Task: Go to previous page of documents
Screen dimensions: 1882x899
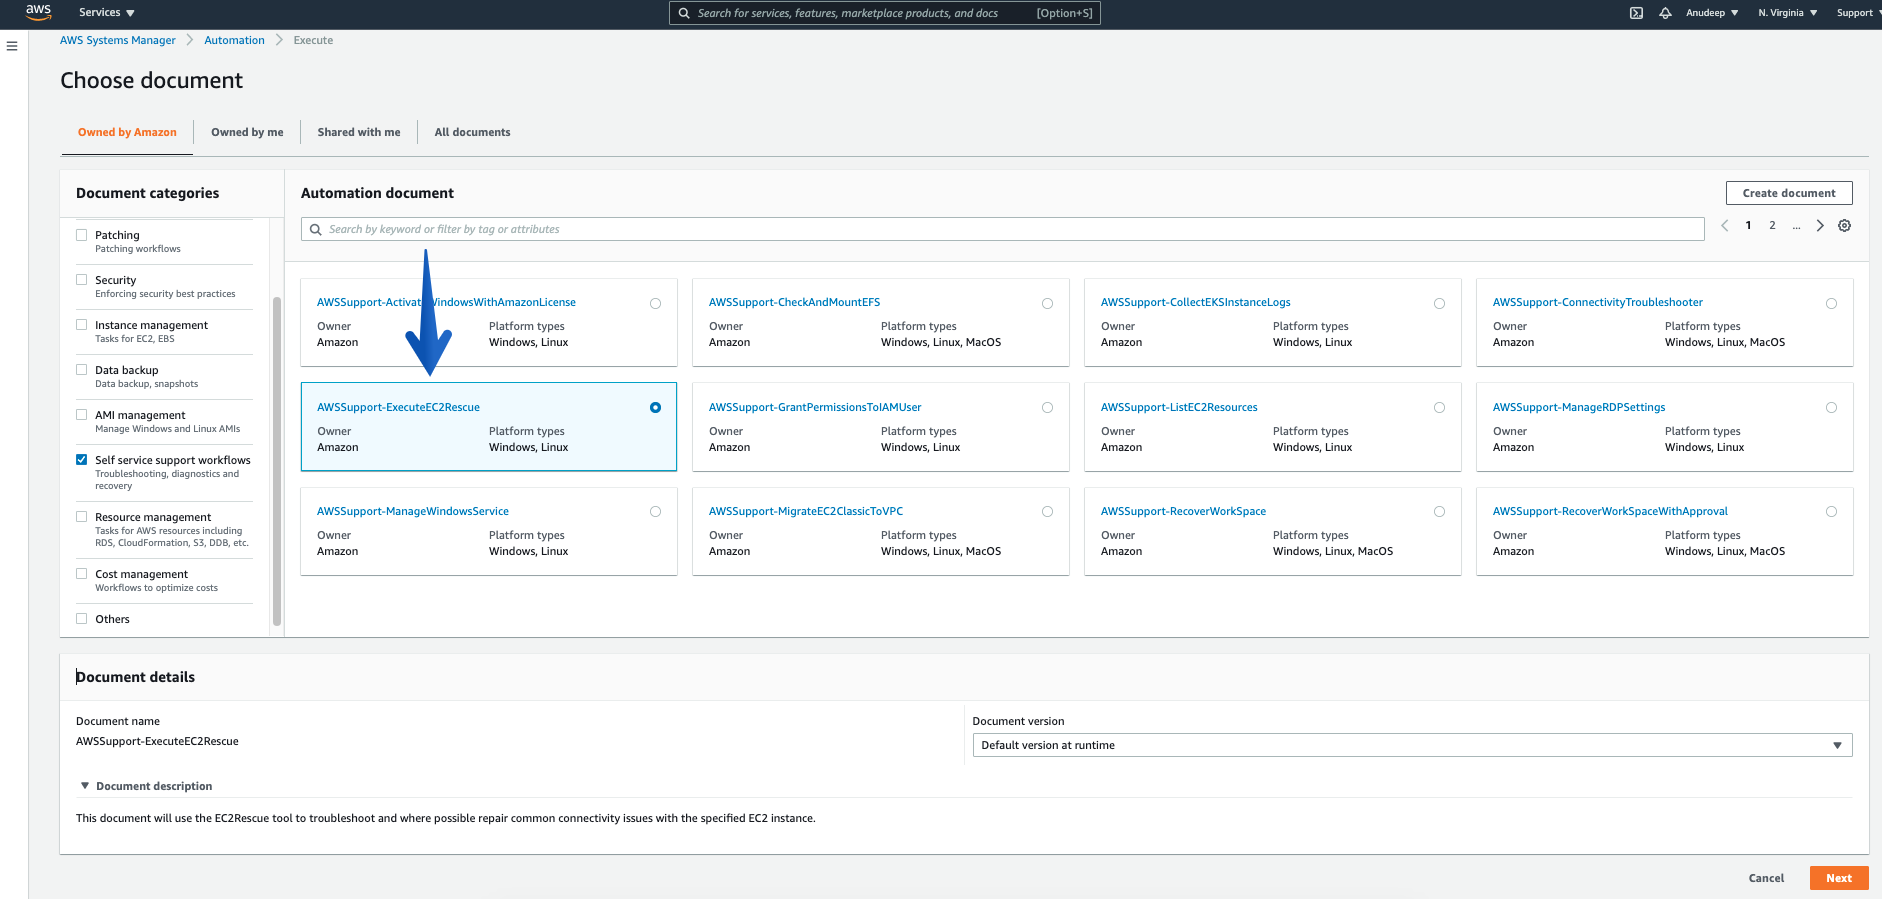Action: point(1725,226)
